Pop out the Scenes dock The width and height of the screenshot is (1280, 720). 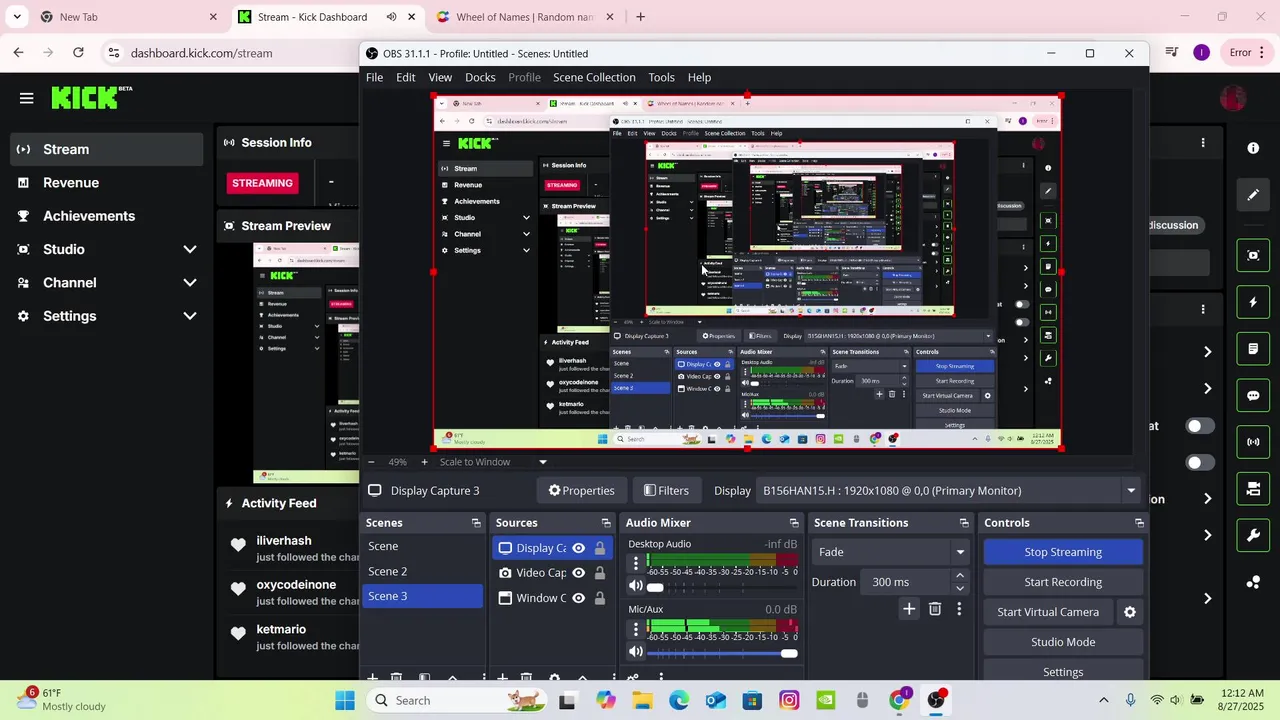coord(476,523)
